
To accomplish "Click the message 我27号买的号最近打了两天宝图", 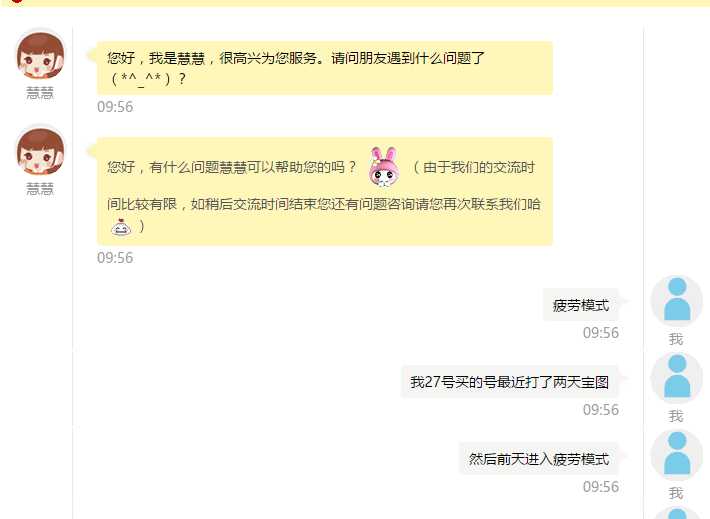I will tap(509, 382).
